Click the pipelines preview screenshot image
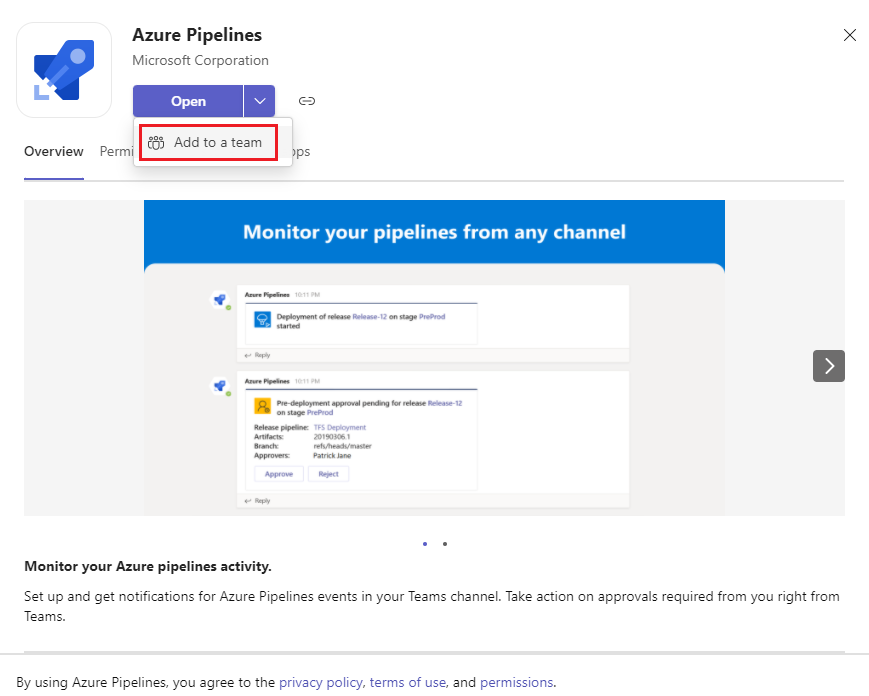 pyautogui.click(x=434, y=358)
